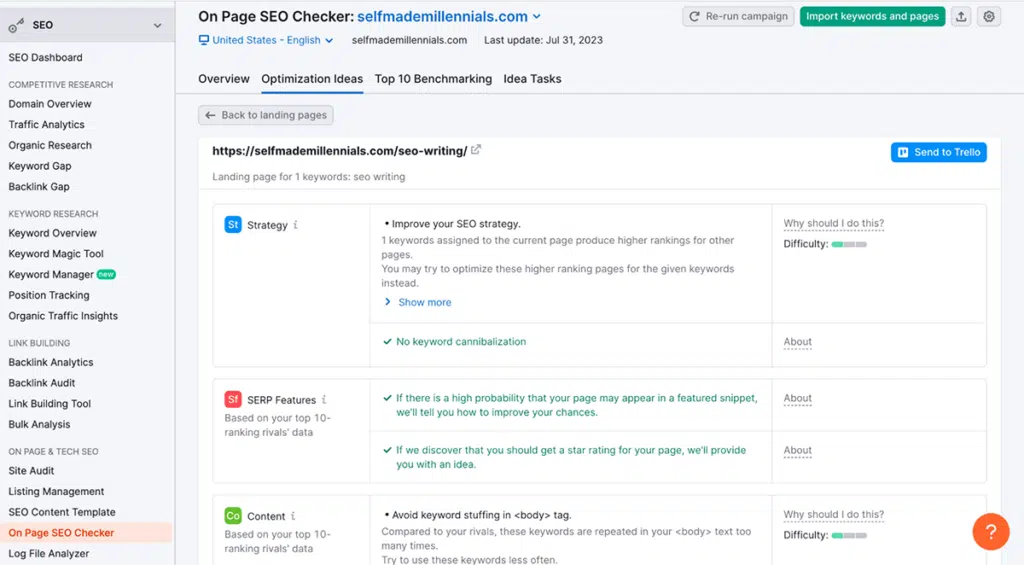Click the Strategy difficulty indicator bar

pos(849,244)
